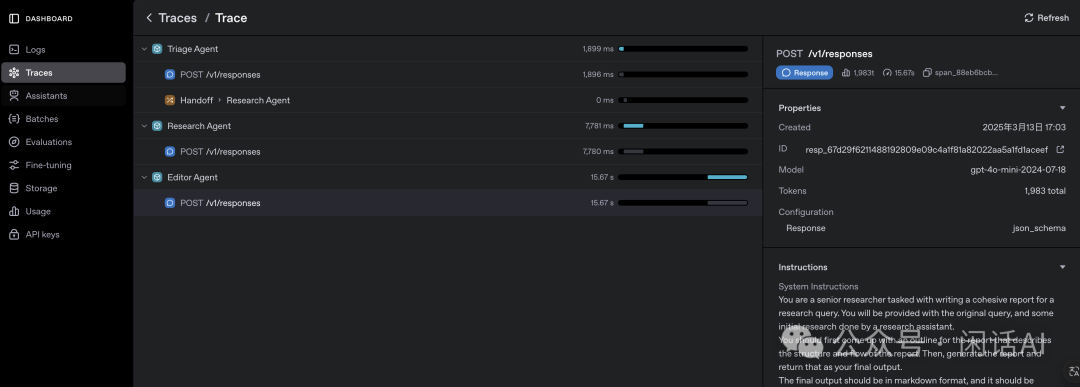
Task: Click Triage Agent 1,899 ms duration bar
Action: (683, 49)
